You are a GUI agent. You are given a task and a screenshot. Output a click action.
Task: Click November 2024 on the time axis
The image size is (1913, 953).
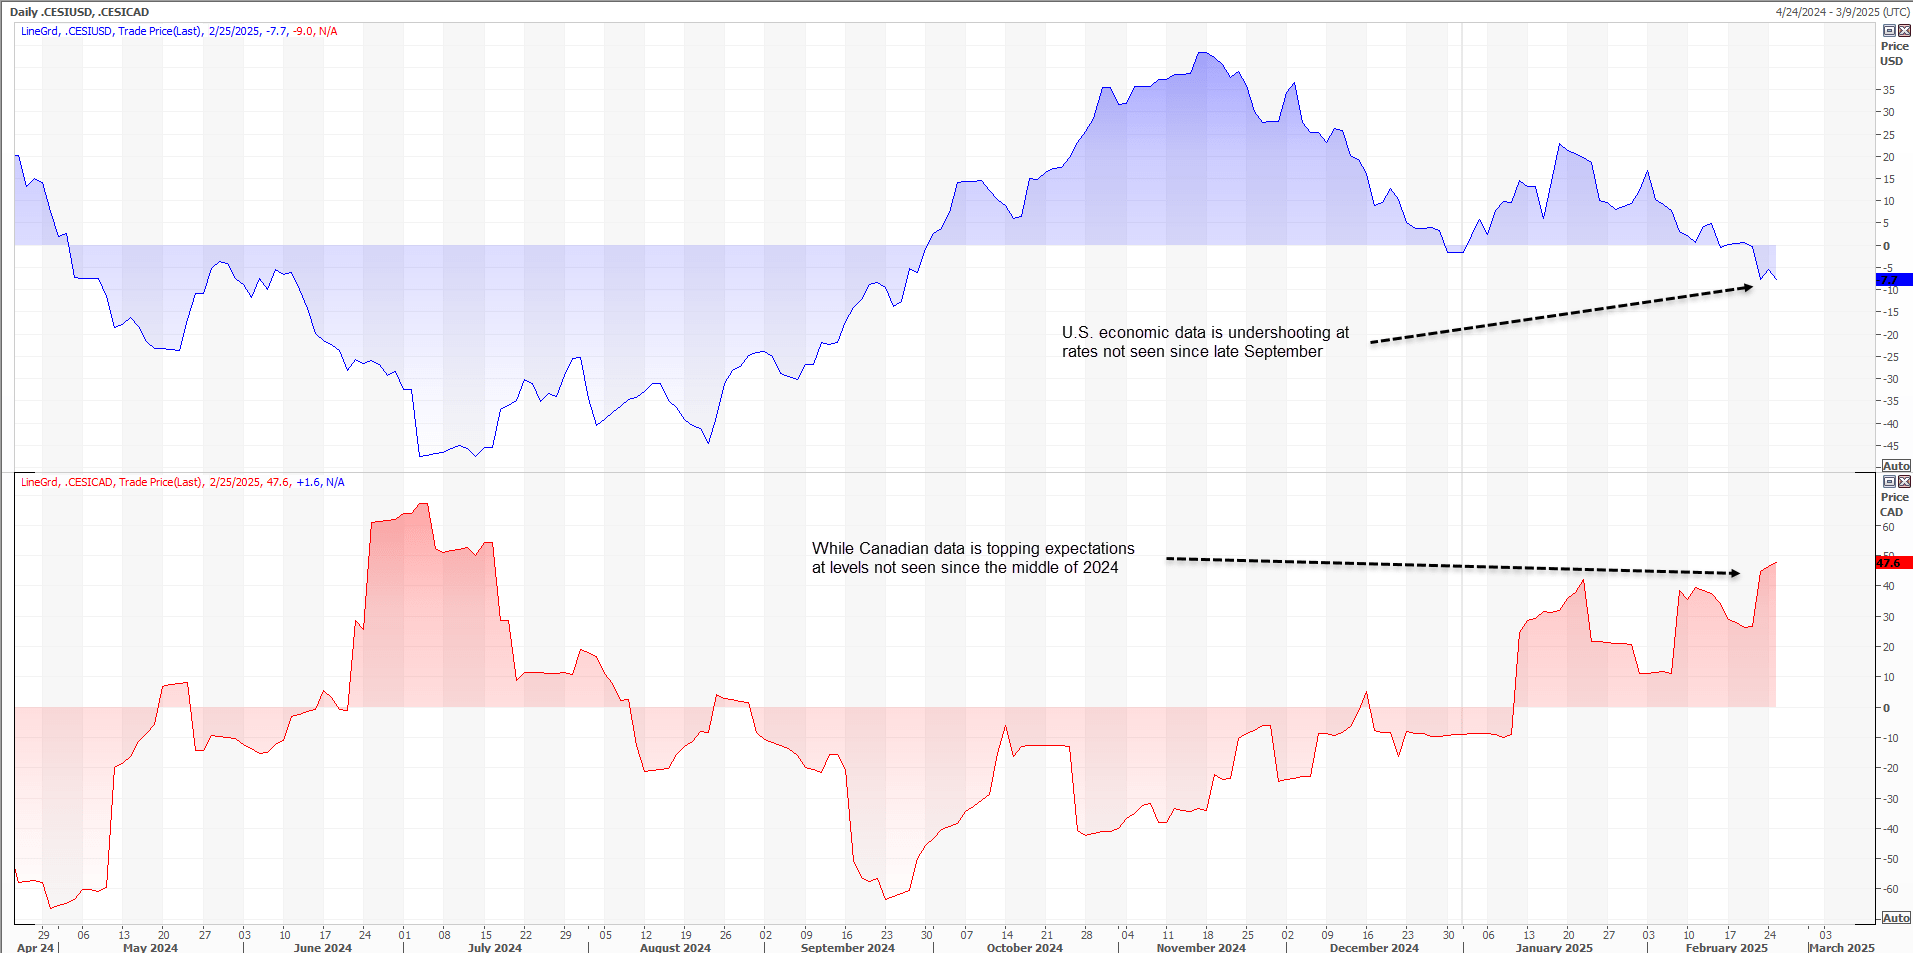click(x=1201, y=947)
